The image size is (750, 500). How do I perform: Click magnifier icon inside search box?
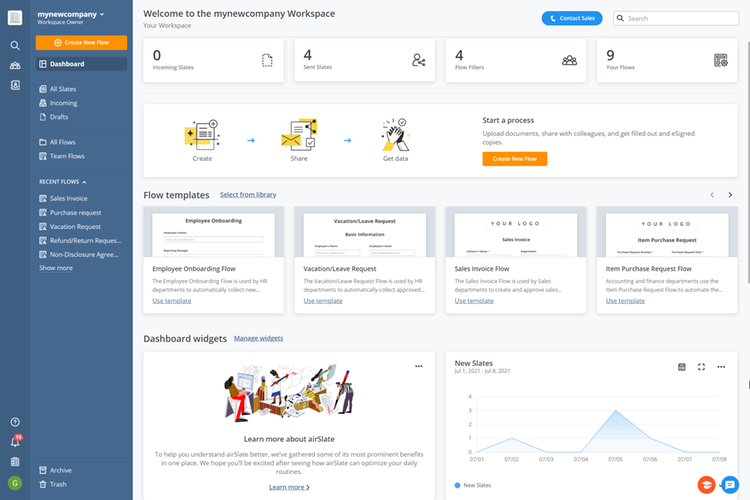tap(620, 18)
